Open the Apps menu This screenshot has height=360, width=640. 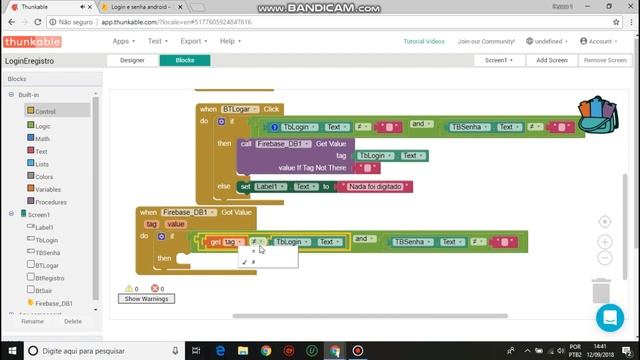[124, 41]
